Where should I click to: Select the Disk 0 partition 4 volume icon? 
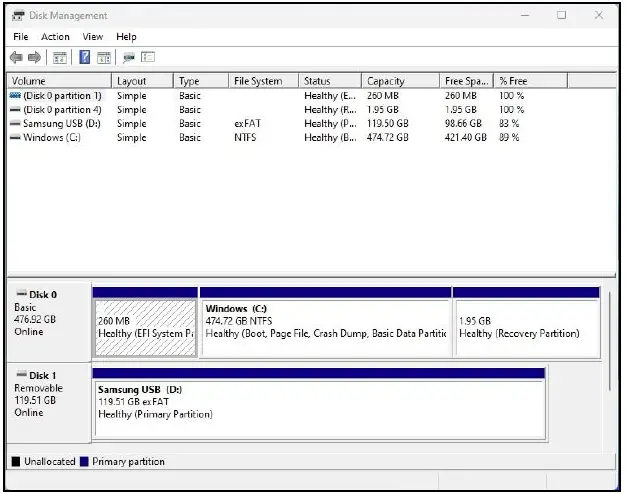(x=15, y=110)
